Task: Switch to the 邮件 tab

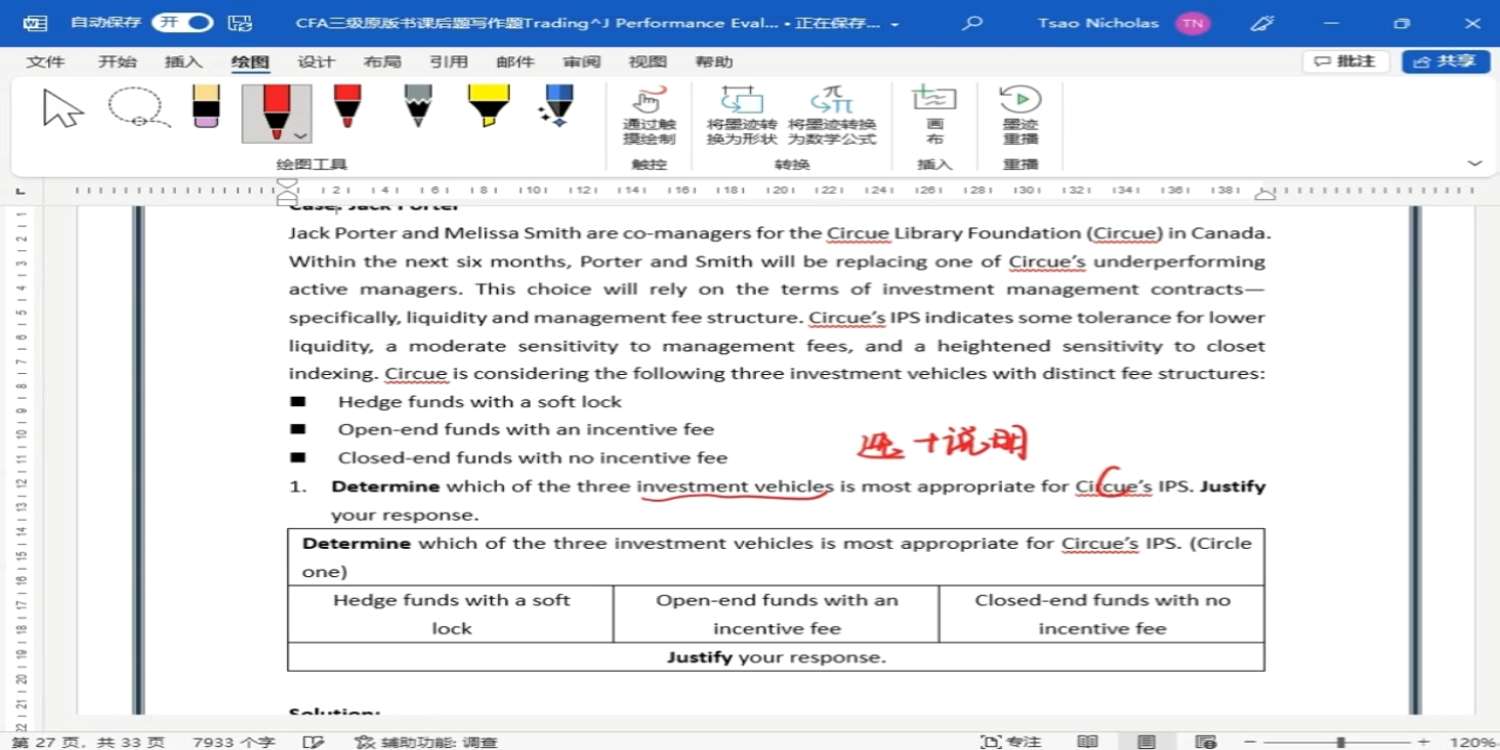Action: click(x=515, y=62)
